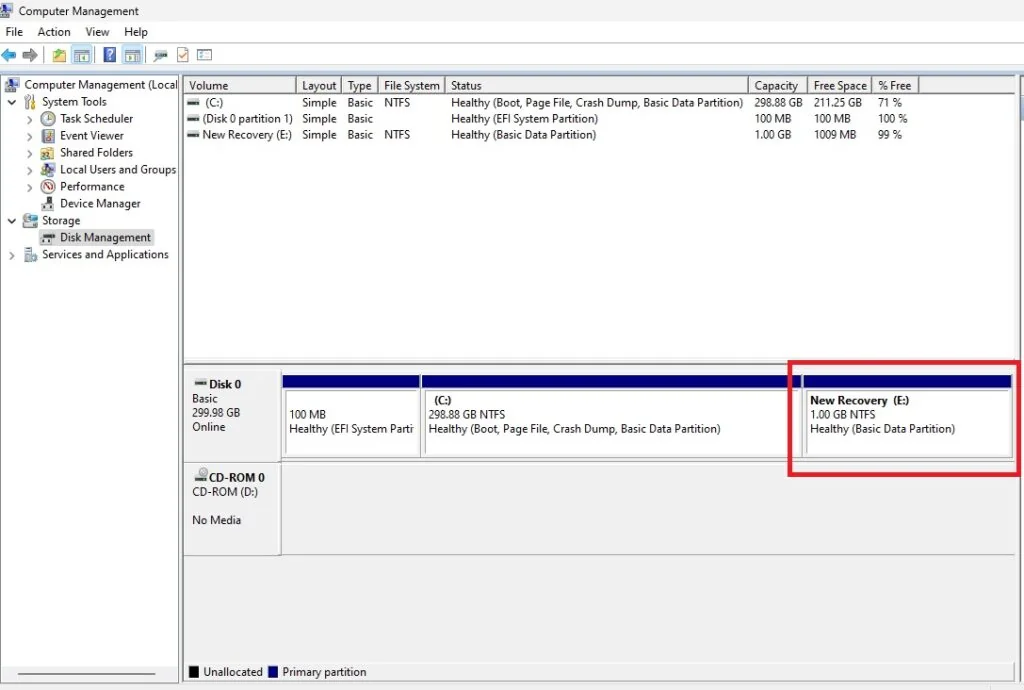Click the Connect/Rescan disks toolbar icon
Viewport: 1024px width, 690px height.
(161, 55)
